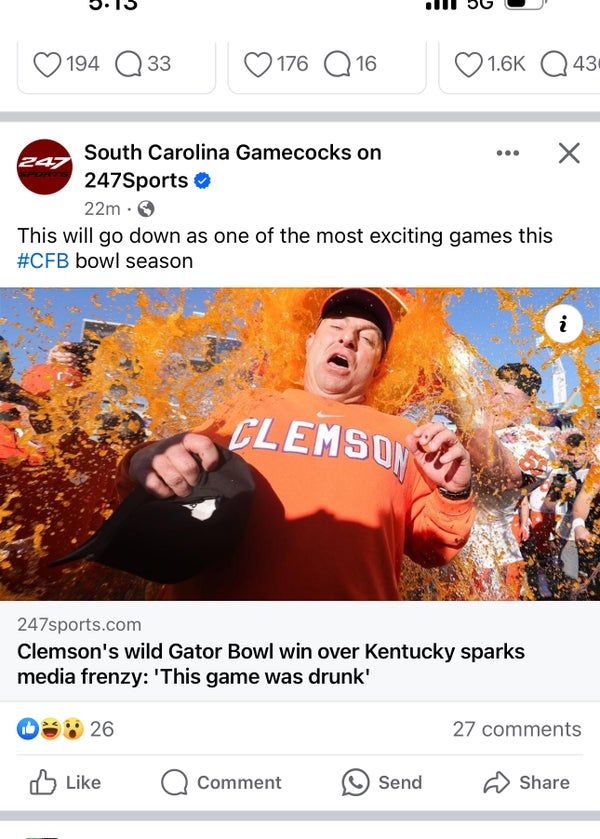600x839 pixels.
Task: Open the reactions list showing 26
Action: pyautogui.click(x=66, y=729)
